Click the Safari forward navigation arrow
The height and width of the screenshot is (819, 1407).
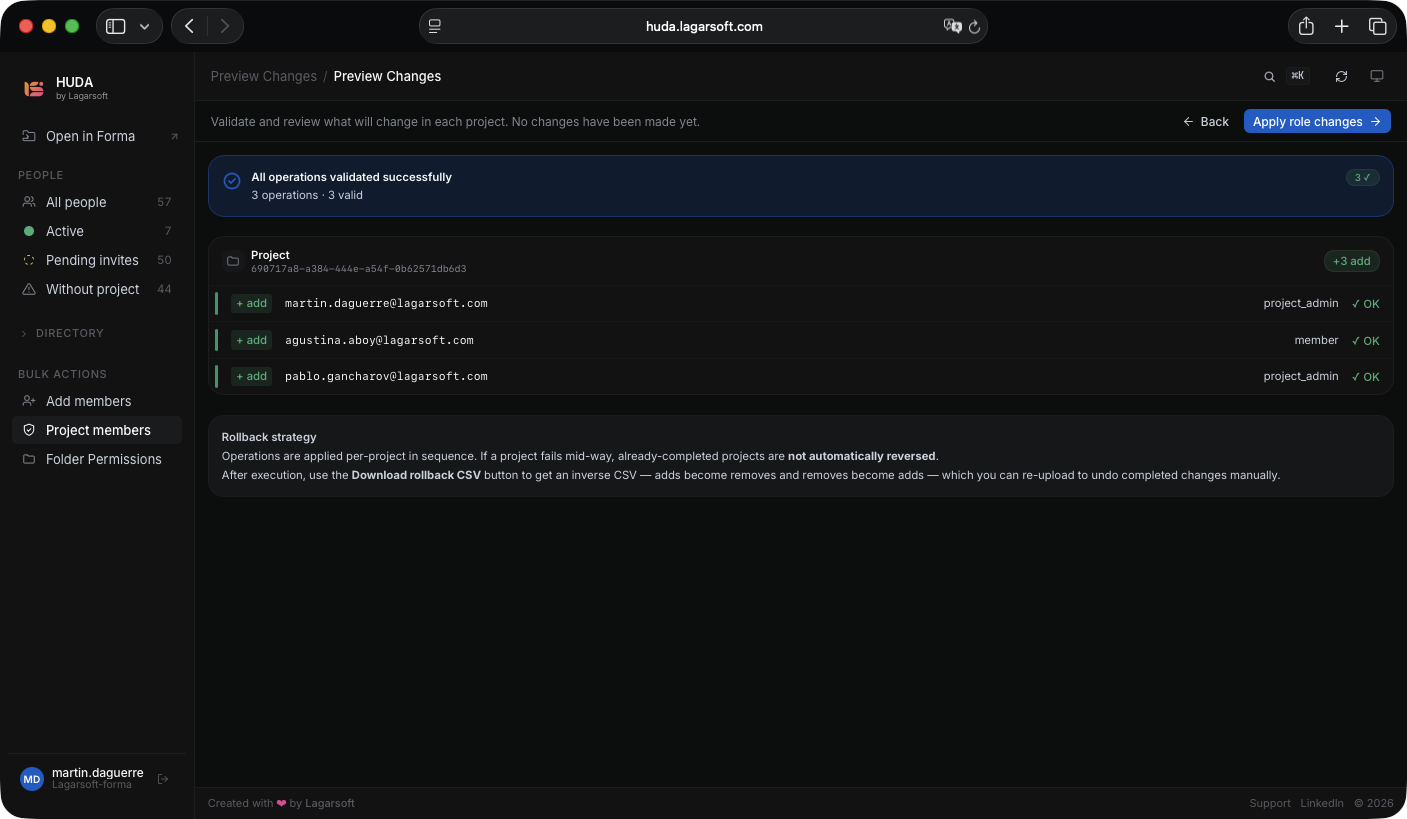[225, 26]
